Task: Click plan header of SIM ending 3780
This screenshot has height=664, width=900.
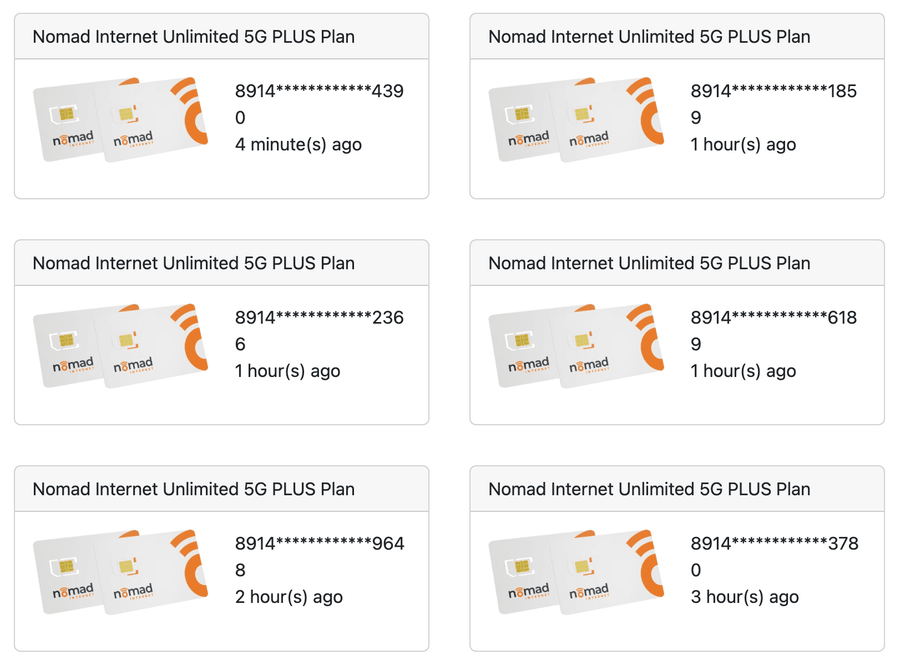Action: [x=649, y=489]
